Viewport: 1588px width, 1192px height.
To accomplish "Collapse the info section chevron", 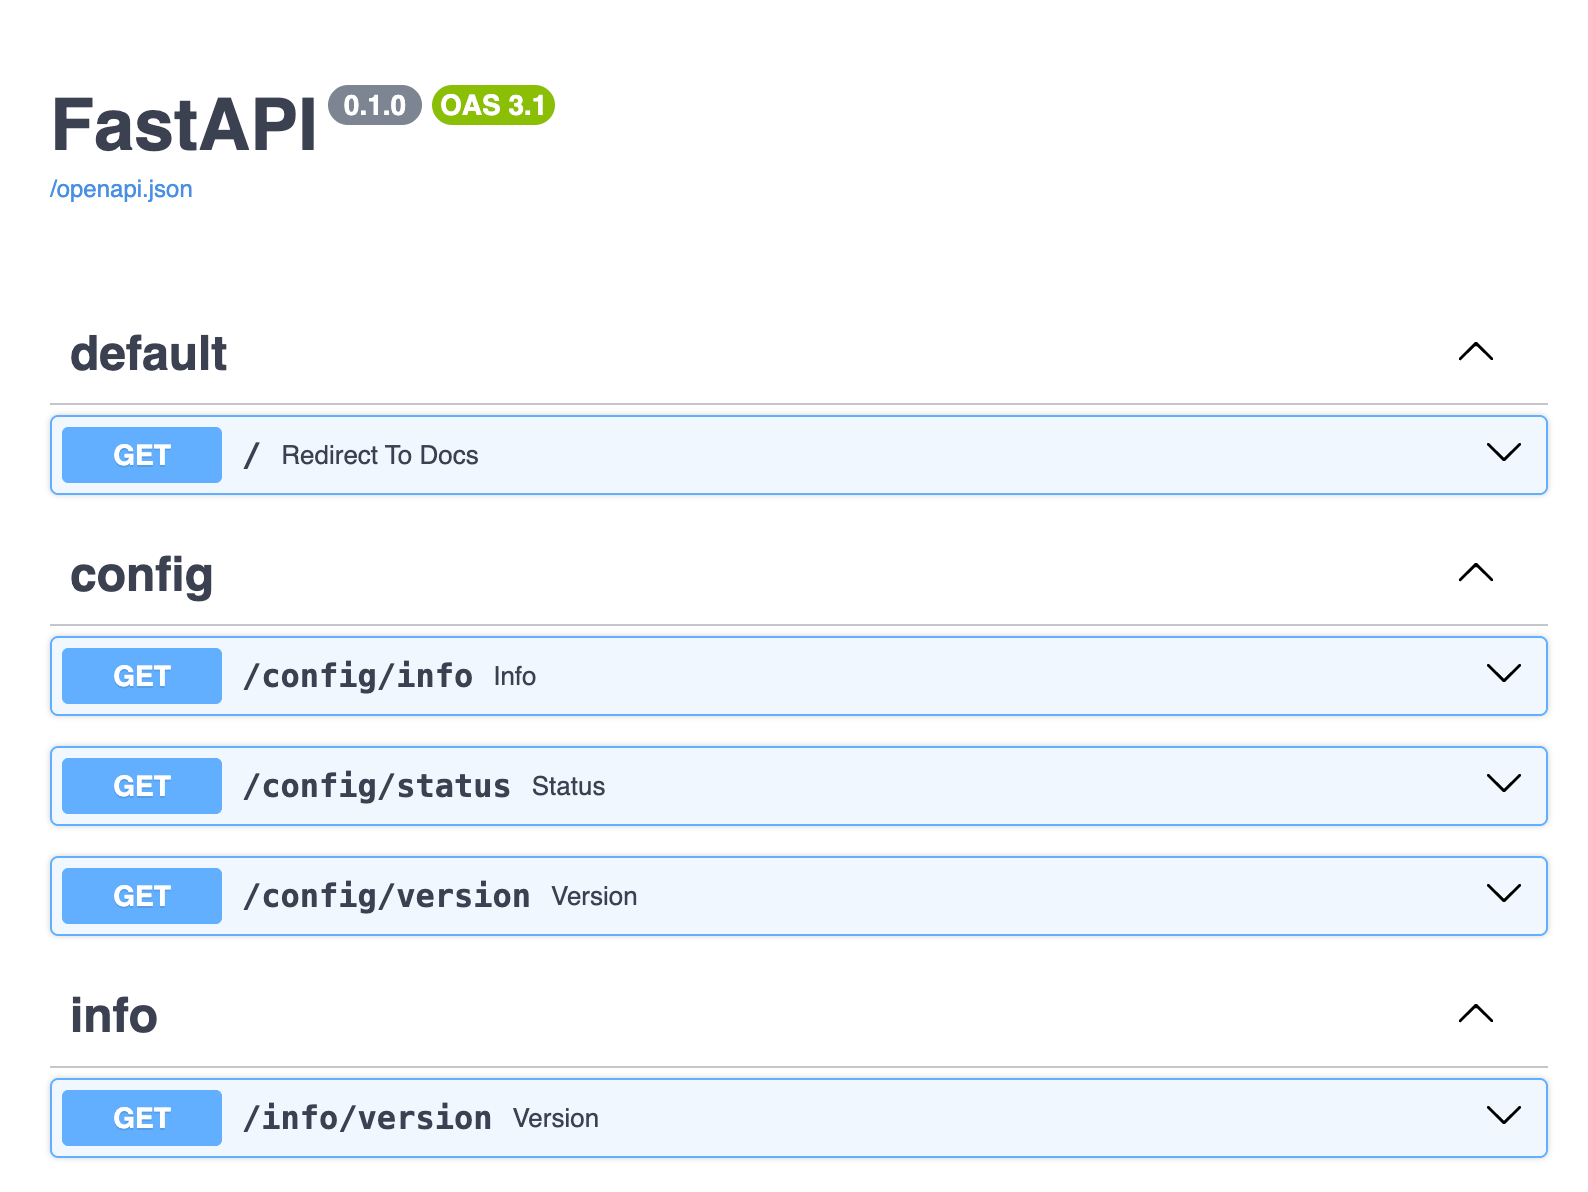I will [1476, 1014].
